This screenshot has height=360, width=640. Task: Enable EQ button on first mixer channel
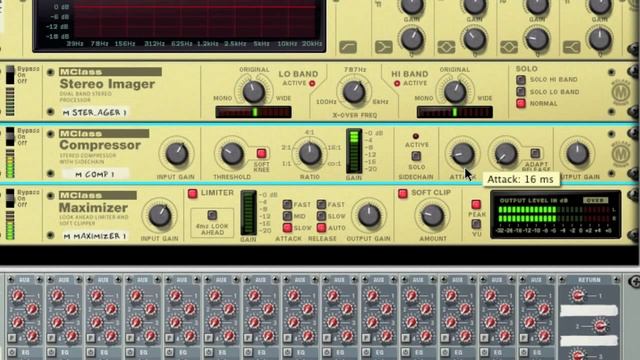[12, 352]
